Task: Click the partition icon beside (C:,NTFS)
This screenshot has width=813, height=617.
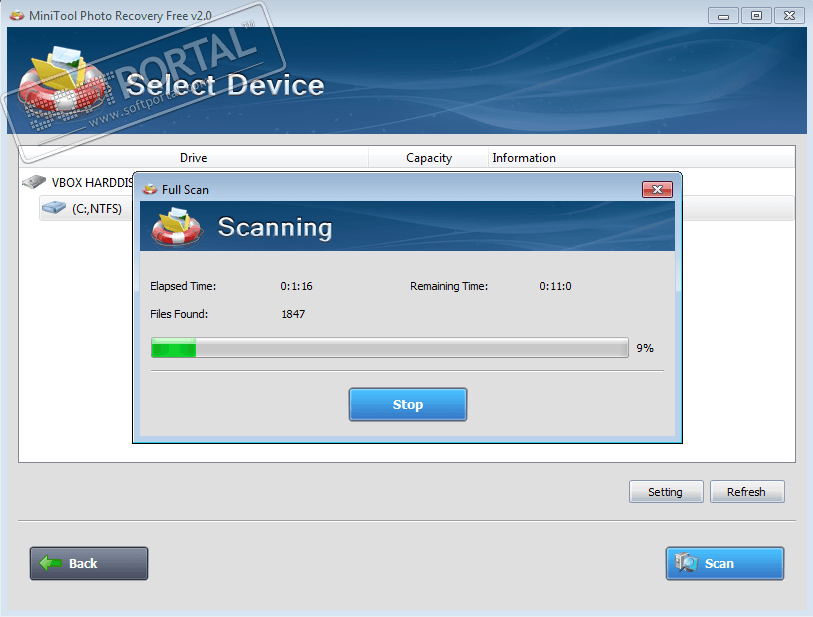Action: [x=53, y=208]
